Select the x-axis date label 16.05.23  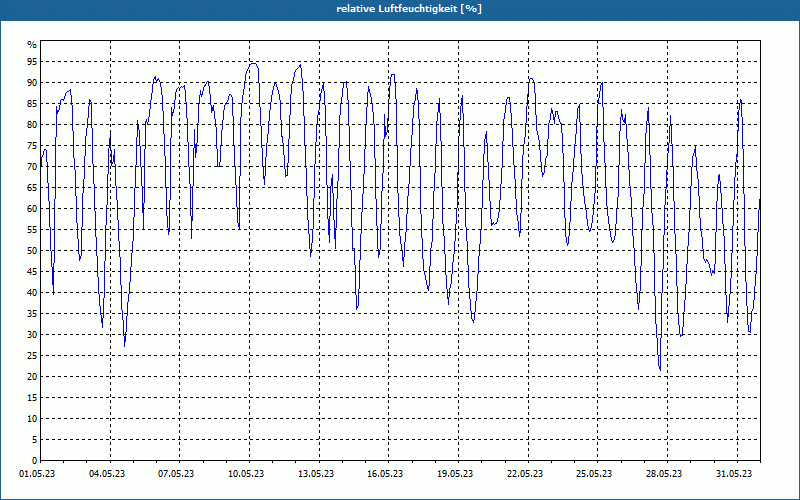tap(385, 474)
